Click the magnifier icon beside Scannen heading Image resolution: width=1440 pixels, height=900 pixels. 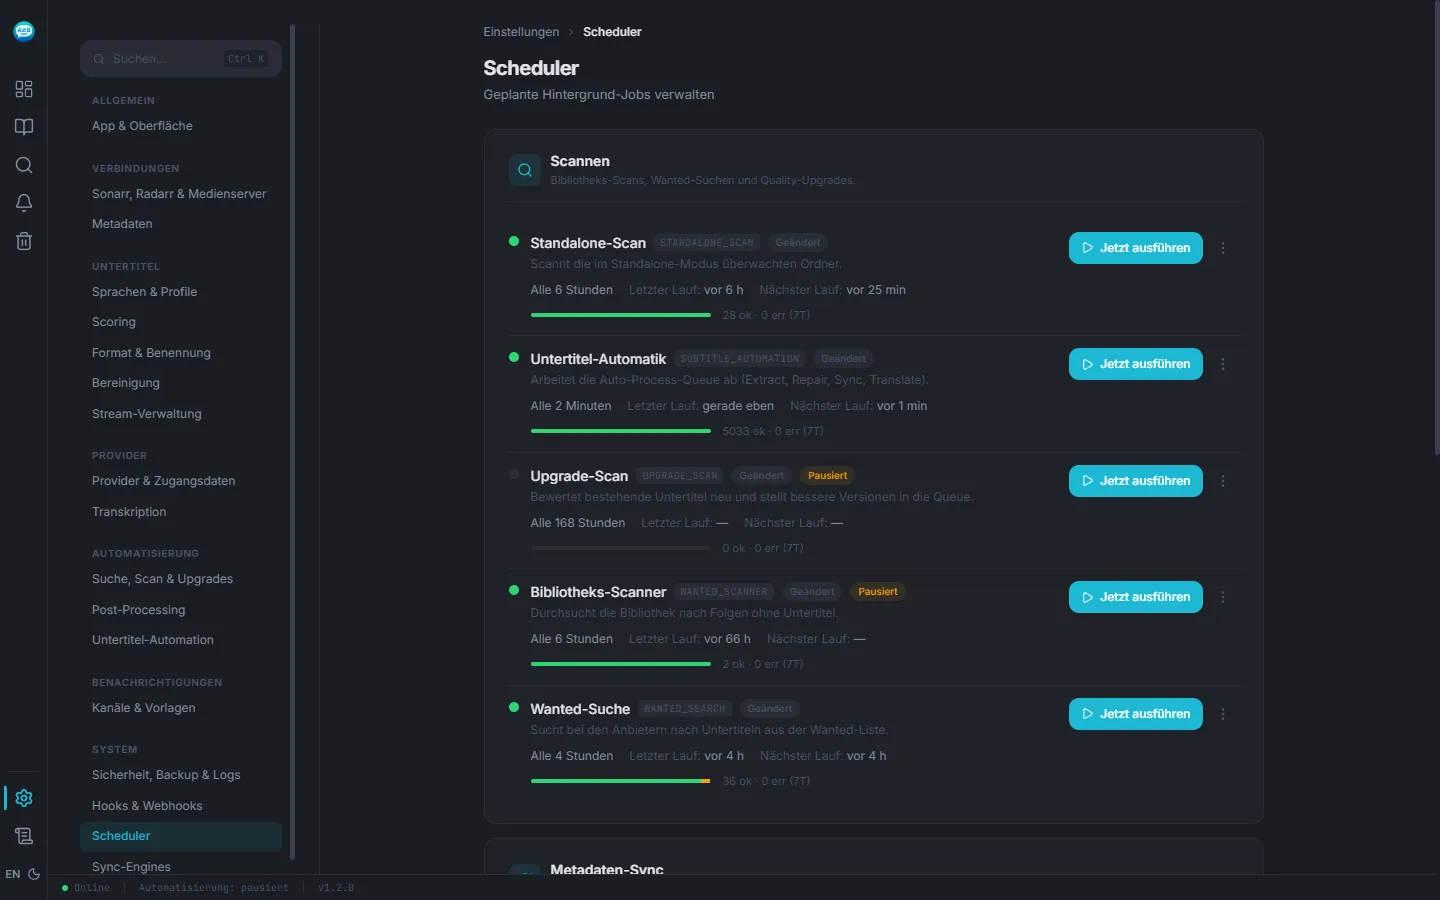525,170
